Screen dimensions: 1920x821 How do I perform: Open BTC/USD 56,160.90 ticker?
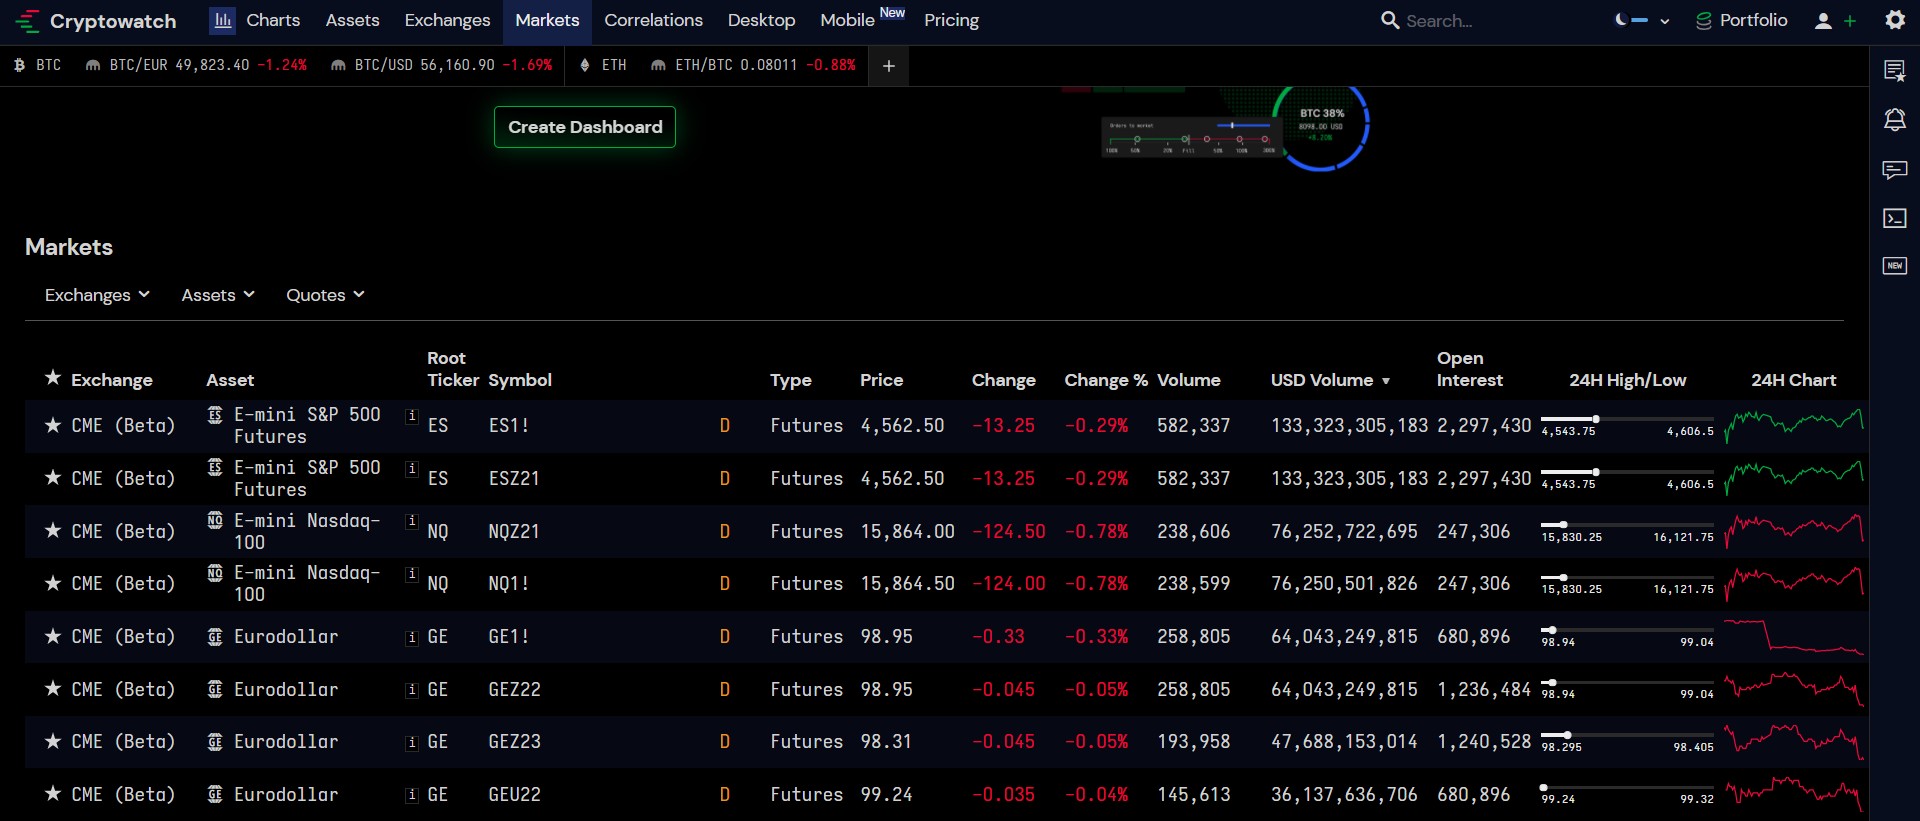[441, 65]
